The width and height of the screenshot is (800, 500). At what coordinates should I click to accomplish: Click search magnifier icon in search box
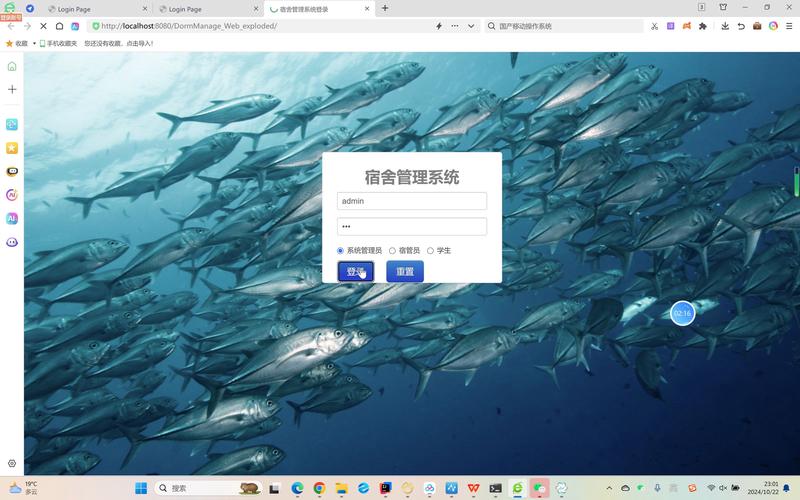490,26
